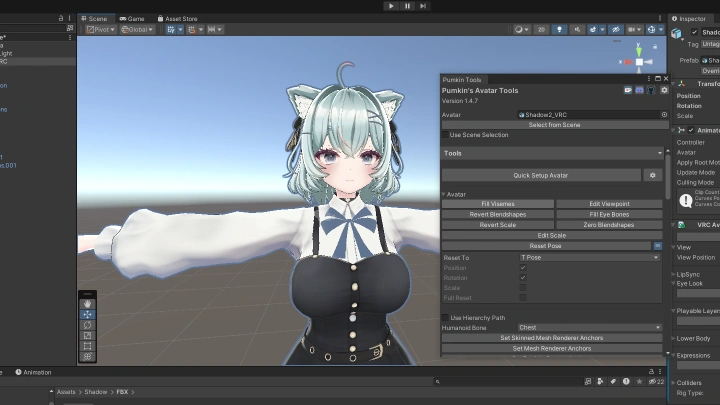This screenshot has height=405, width=720.
Task: Select the Rect transform tool
Action: (88, 346)
